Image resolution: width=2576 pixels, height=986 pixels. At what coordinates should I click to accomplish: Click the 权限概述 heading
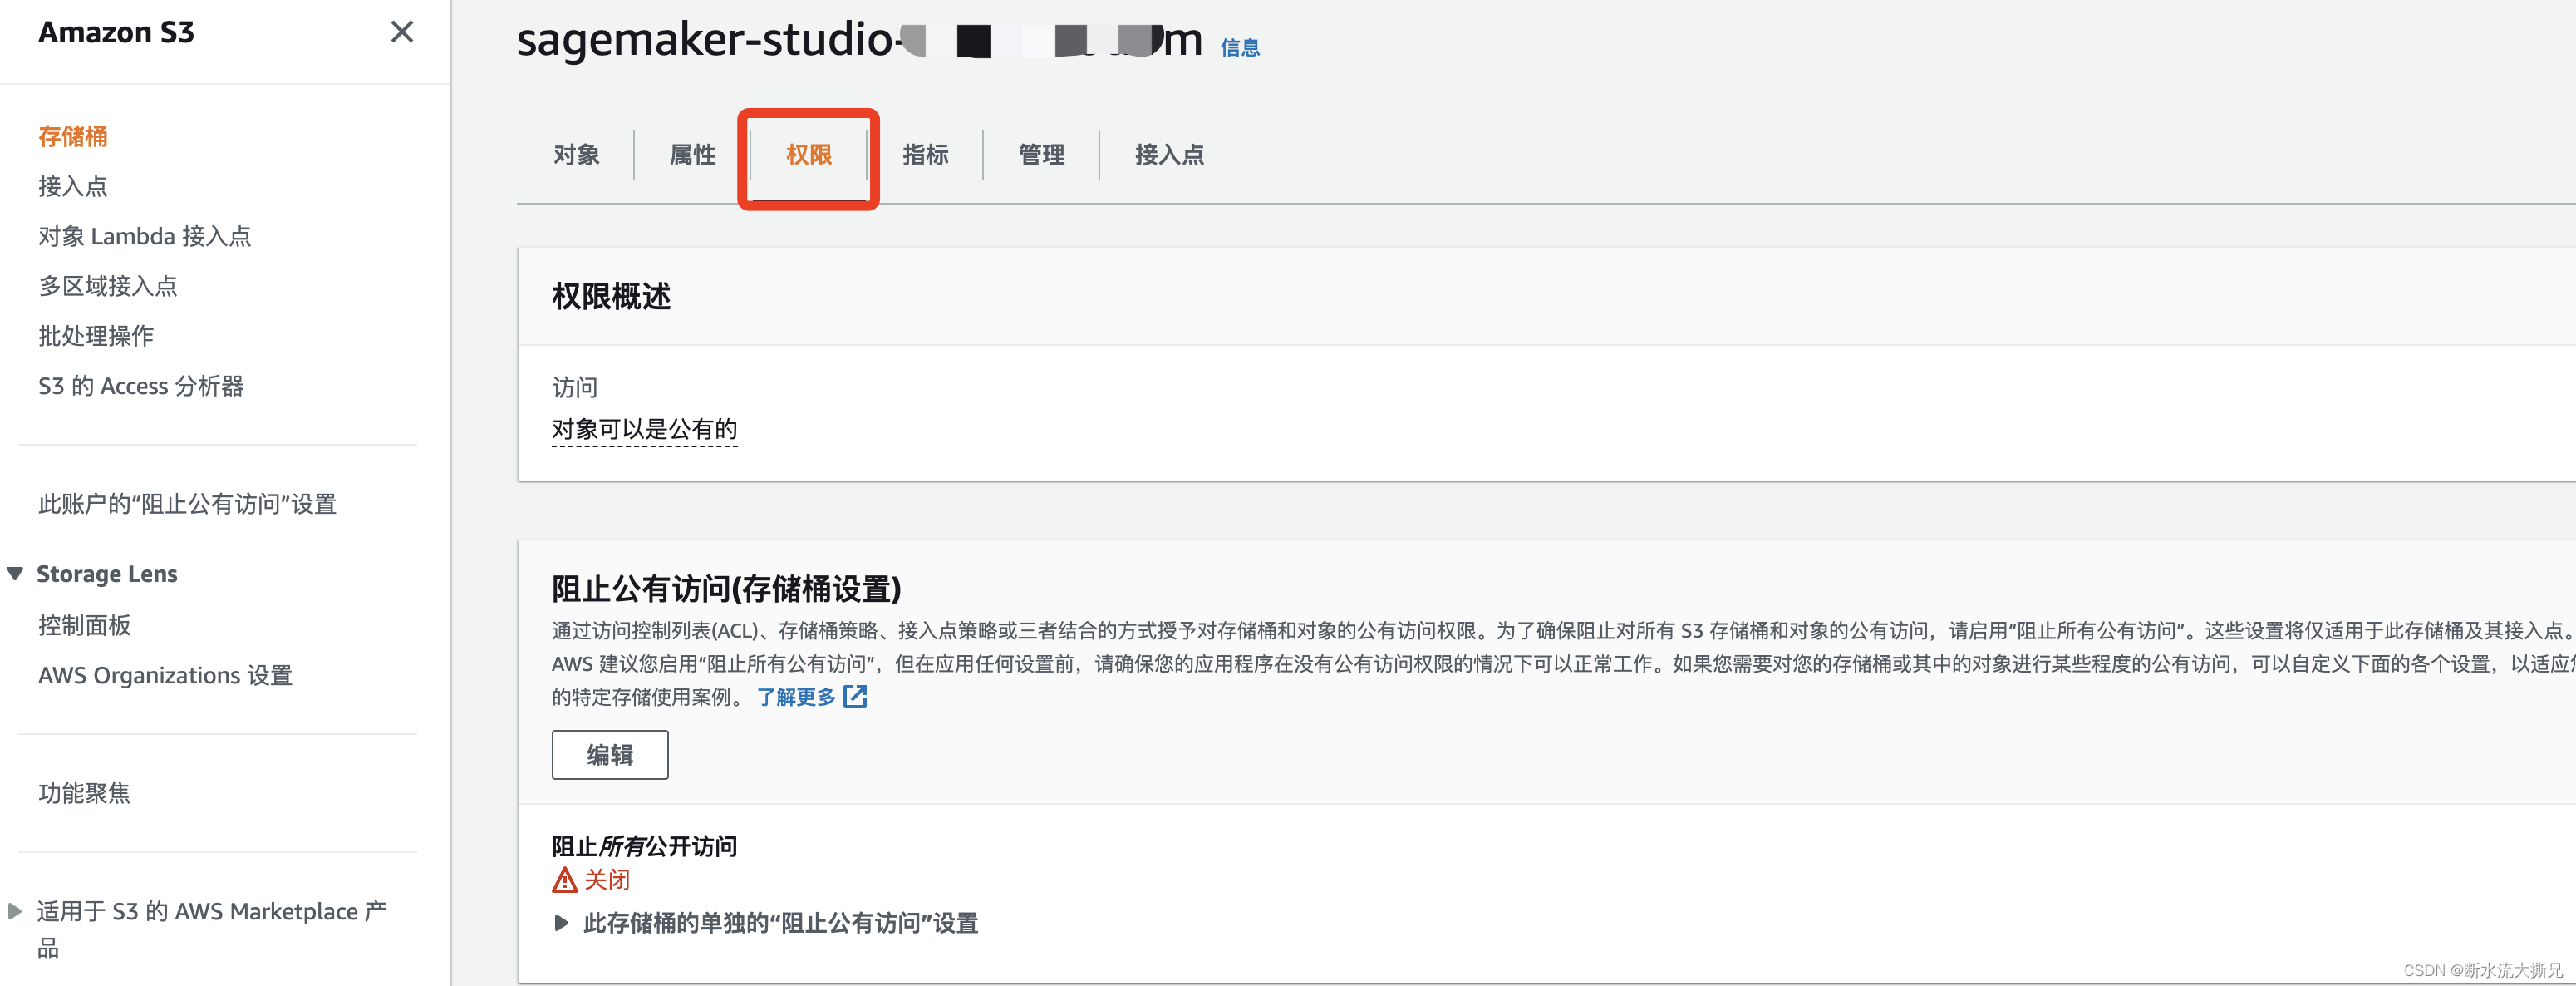(x=611, y=297)
